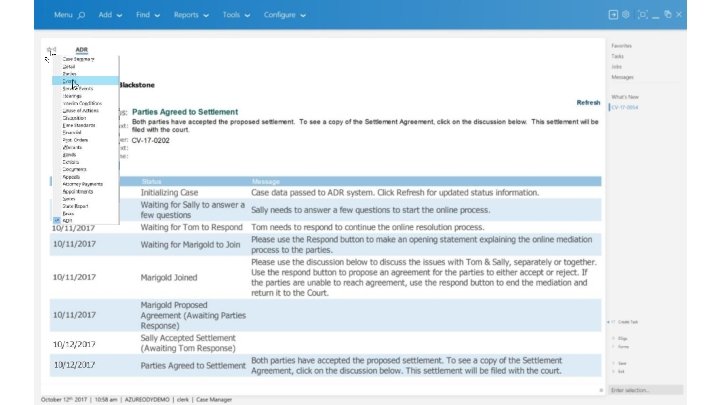
Task: Choose Documents from the navigation list
Action: point(74,169)
